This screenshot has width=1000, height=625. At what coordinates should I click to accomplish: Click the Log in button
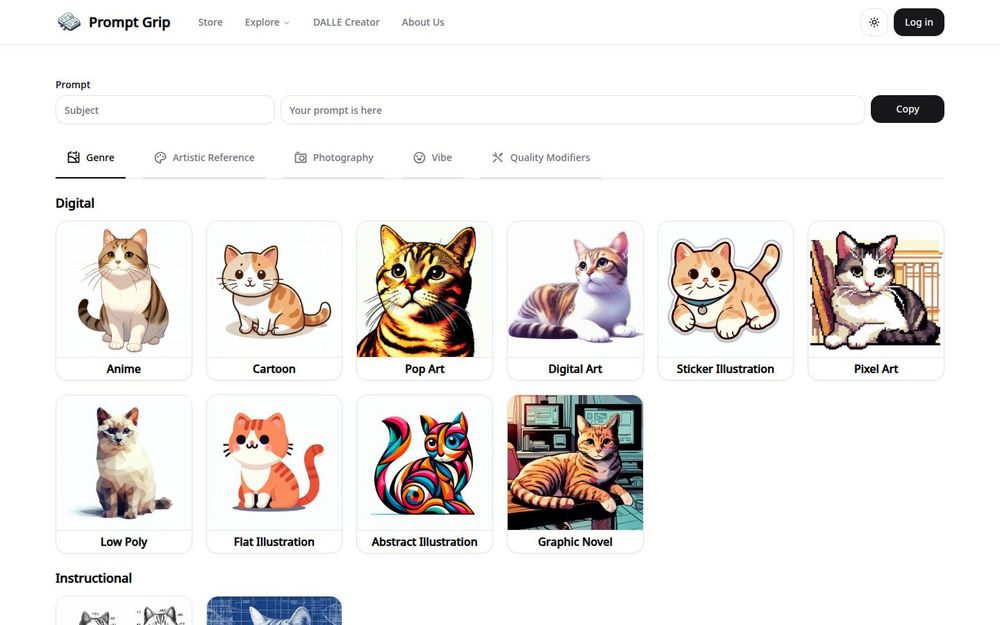918,22
